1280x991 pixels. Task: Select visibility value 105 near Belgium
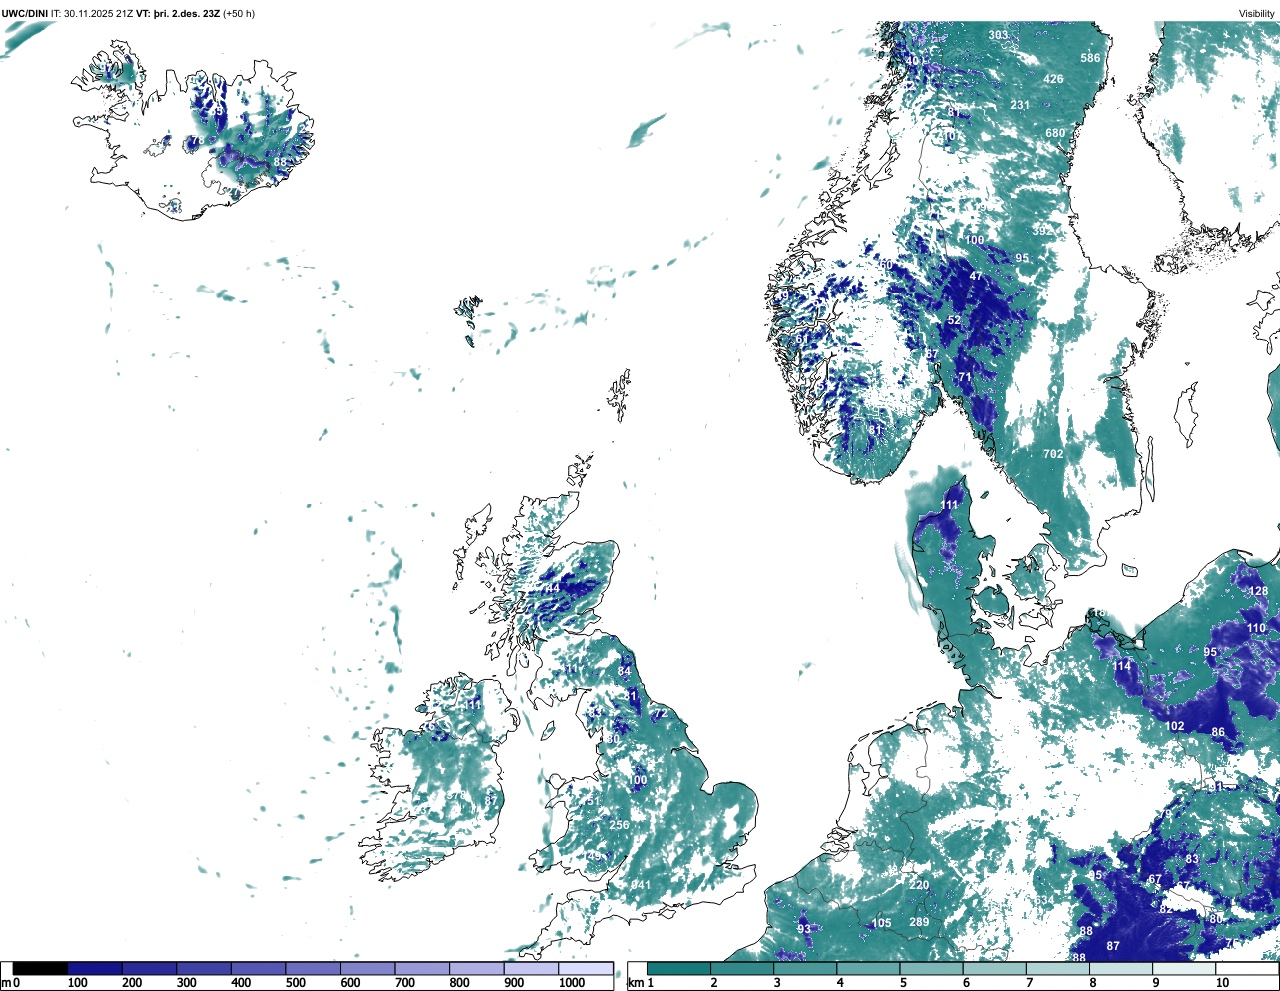(881, 924)
